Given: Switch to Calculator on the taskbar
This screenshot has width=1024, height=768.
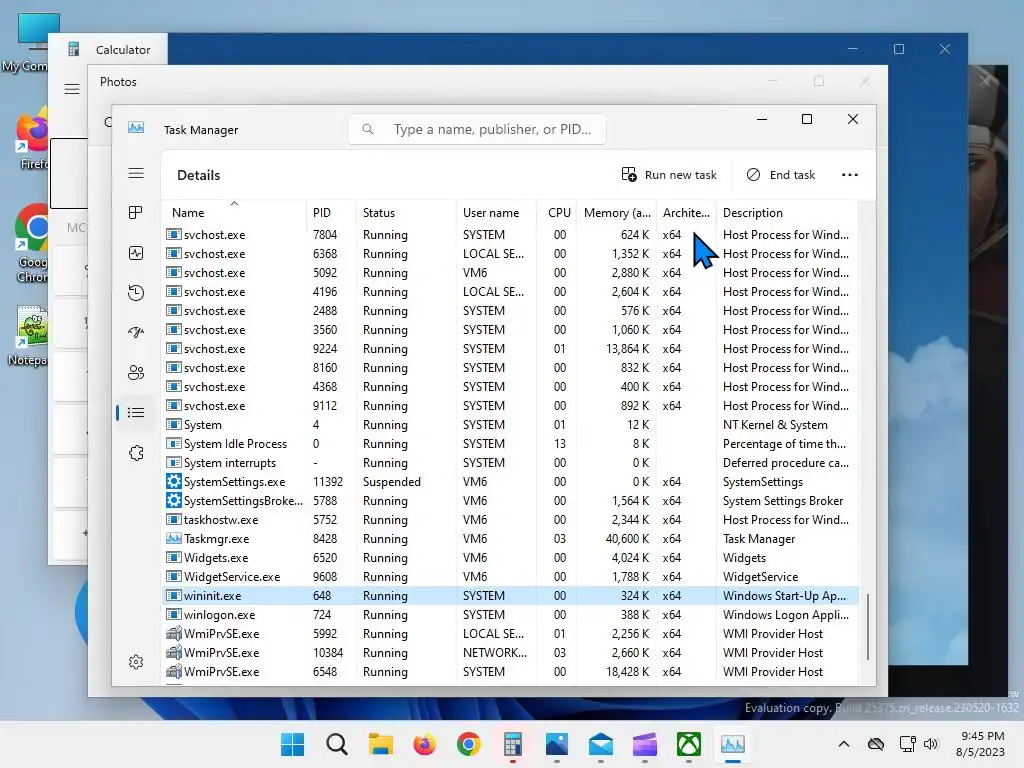Looking at the screenshot, I should click(513, 744).
